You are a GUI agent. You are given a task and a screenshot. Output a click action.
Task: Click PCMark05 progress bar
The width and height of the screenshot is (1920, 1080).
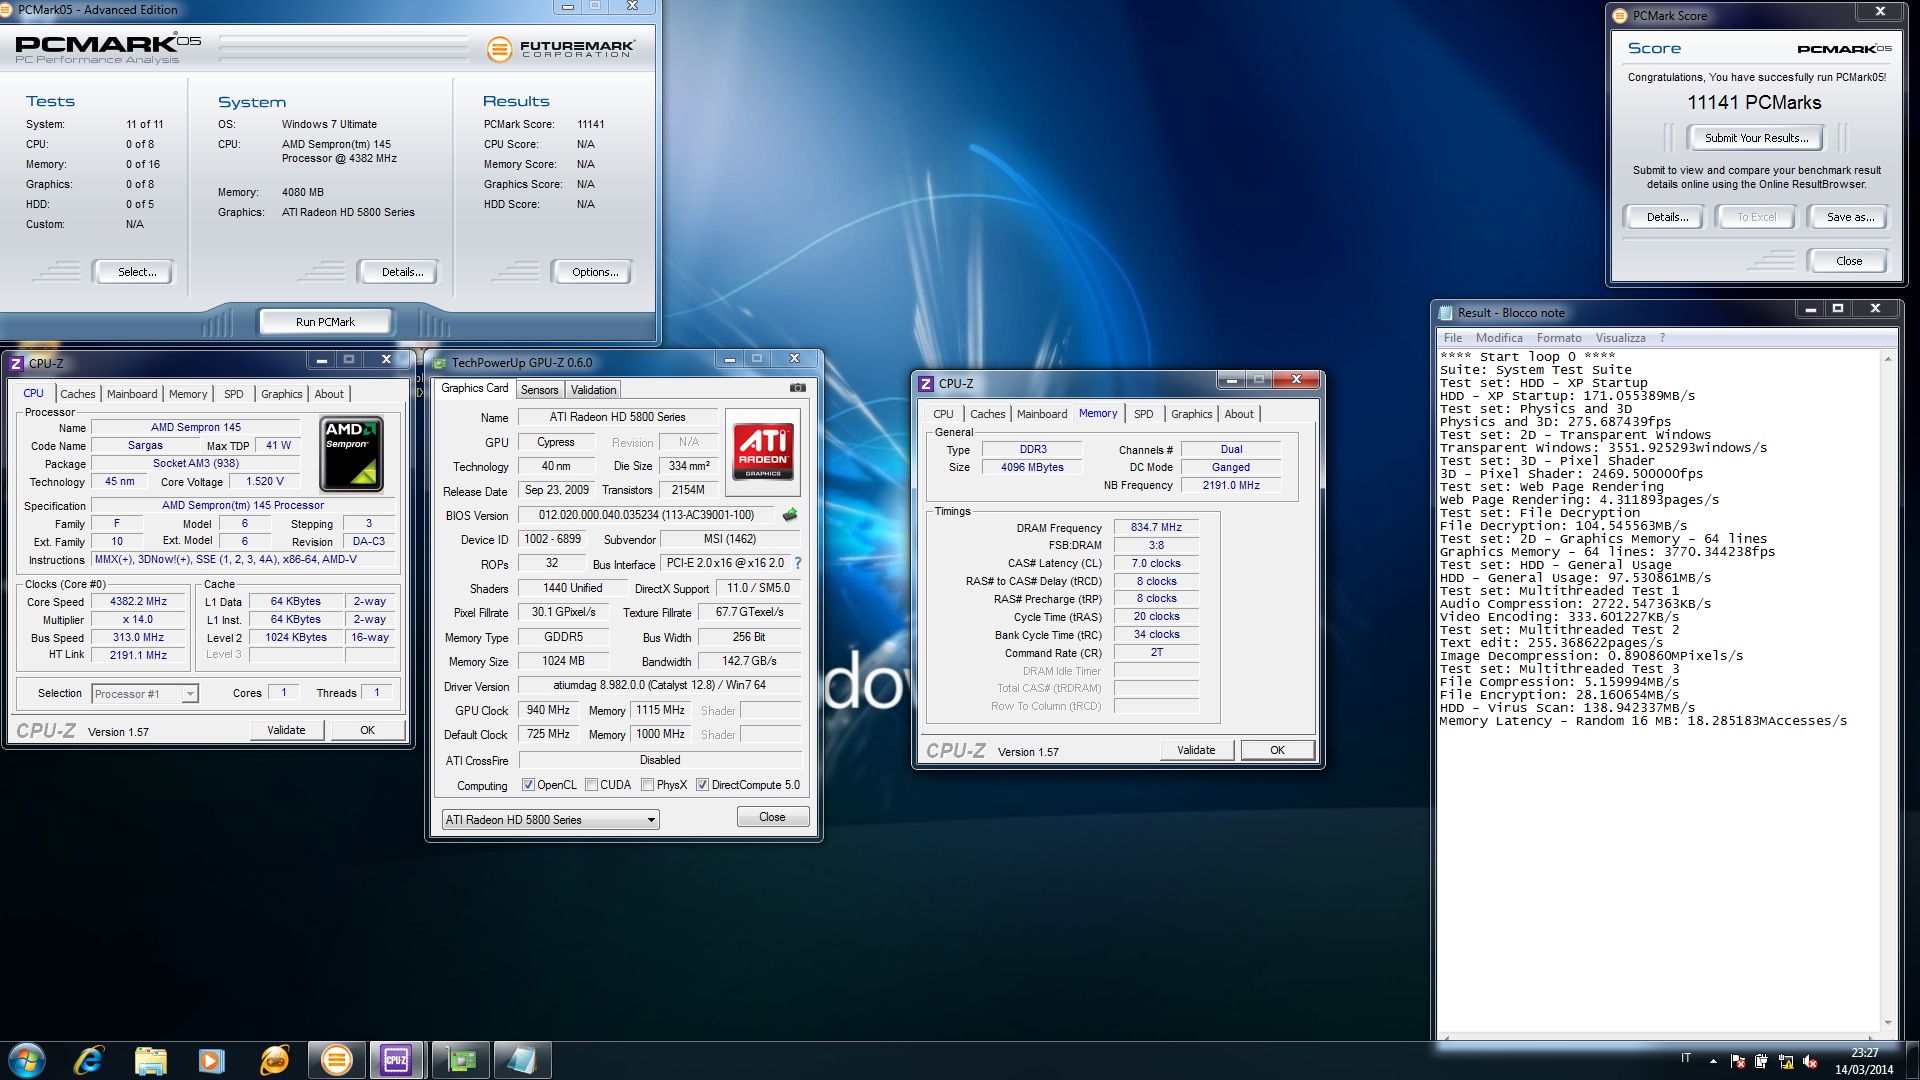343,48
